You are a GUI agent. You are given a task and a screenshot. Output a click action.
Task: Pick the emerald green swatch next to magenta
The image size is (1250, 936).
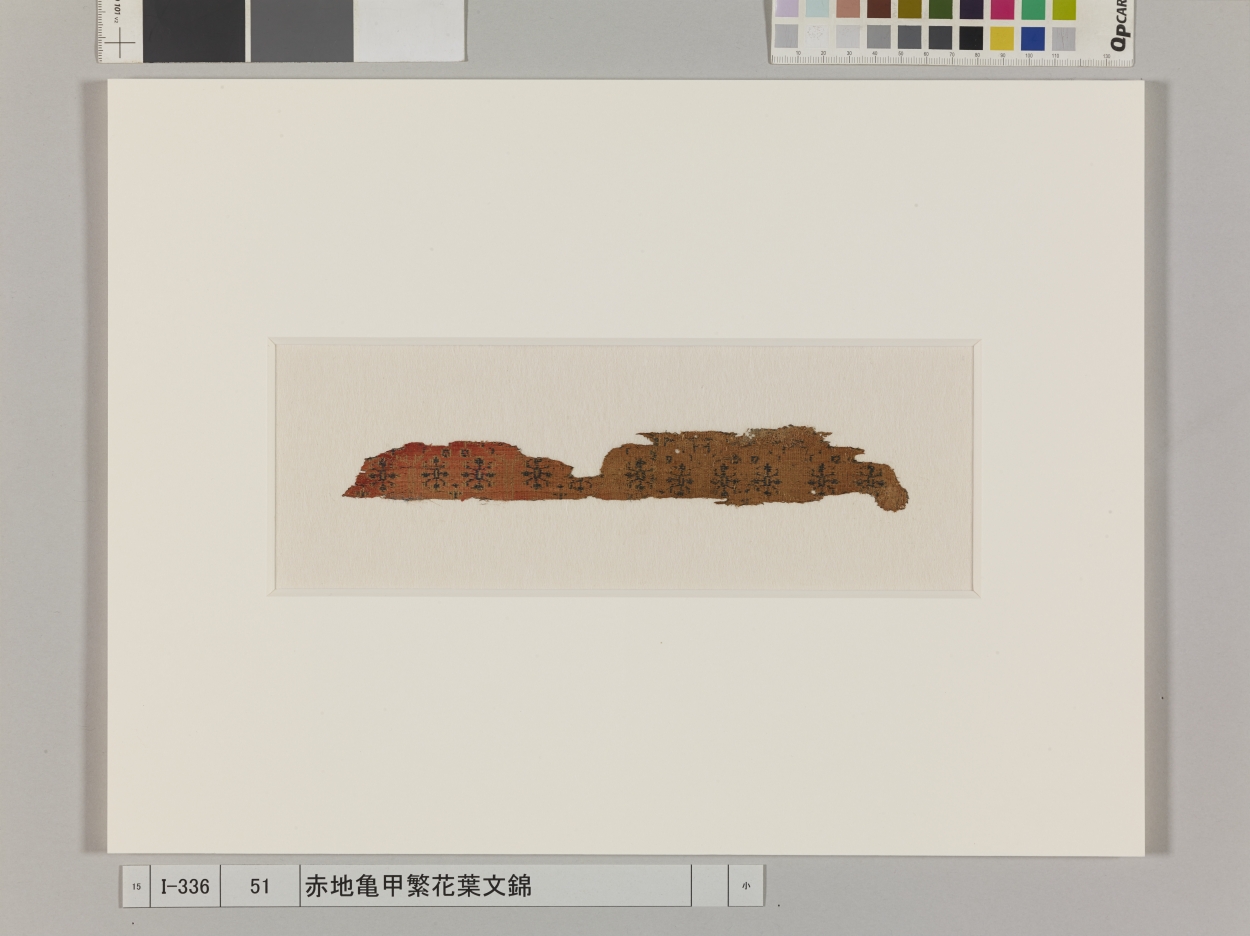1033,8
